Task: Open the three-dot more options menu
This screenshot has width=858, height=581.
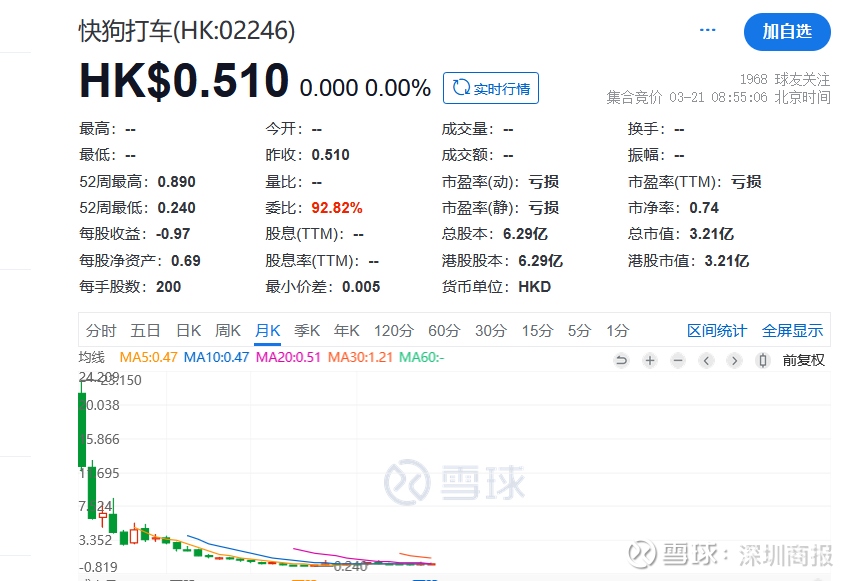Action: [x=708, y=30]
